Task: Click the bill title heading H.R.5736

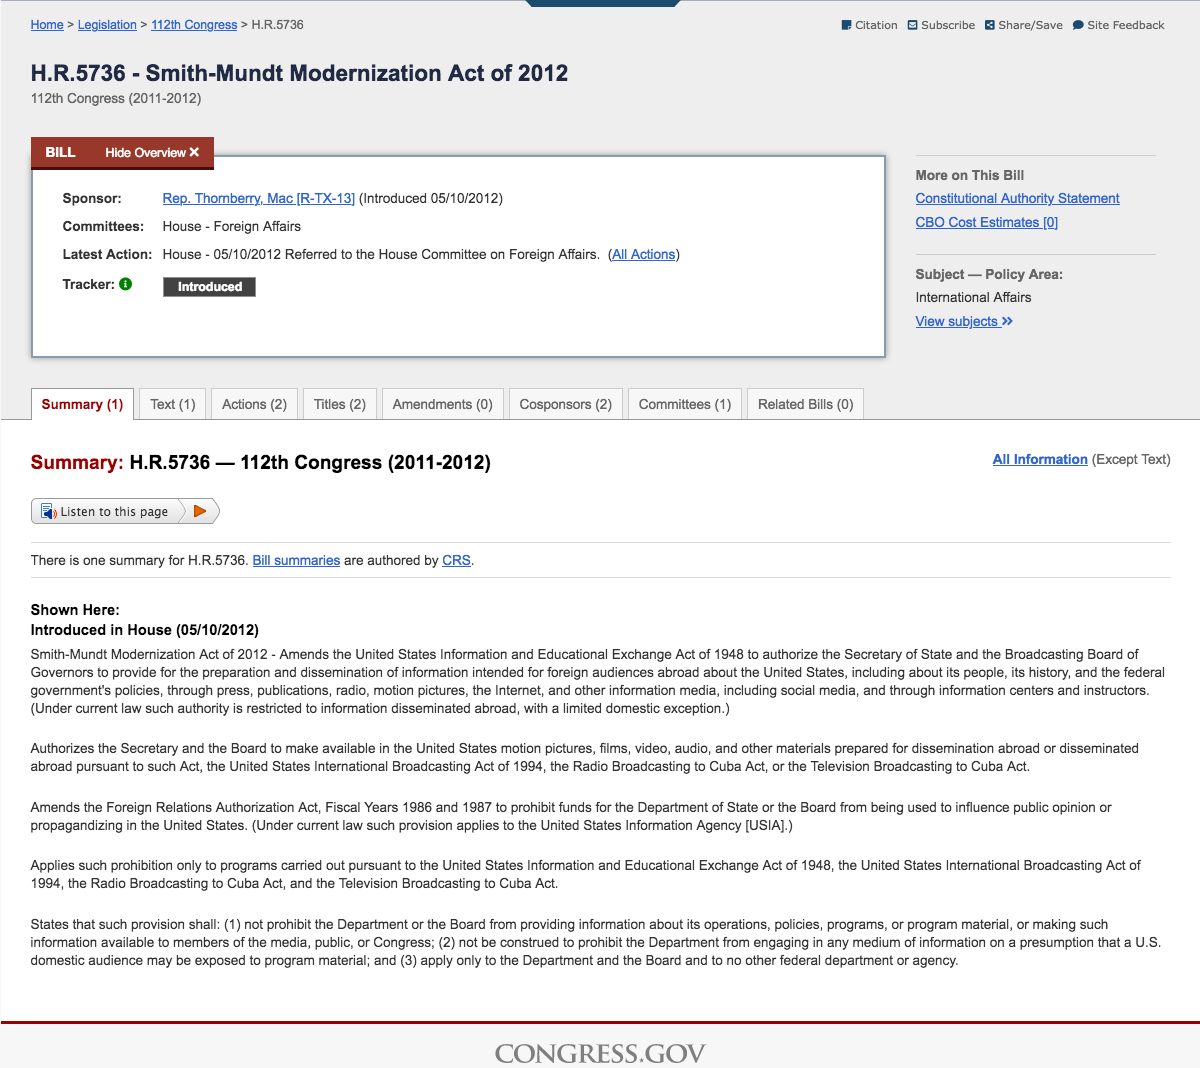Action: (x=299, y=73)
